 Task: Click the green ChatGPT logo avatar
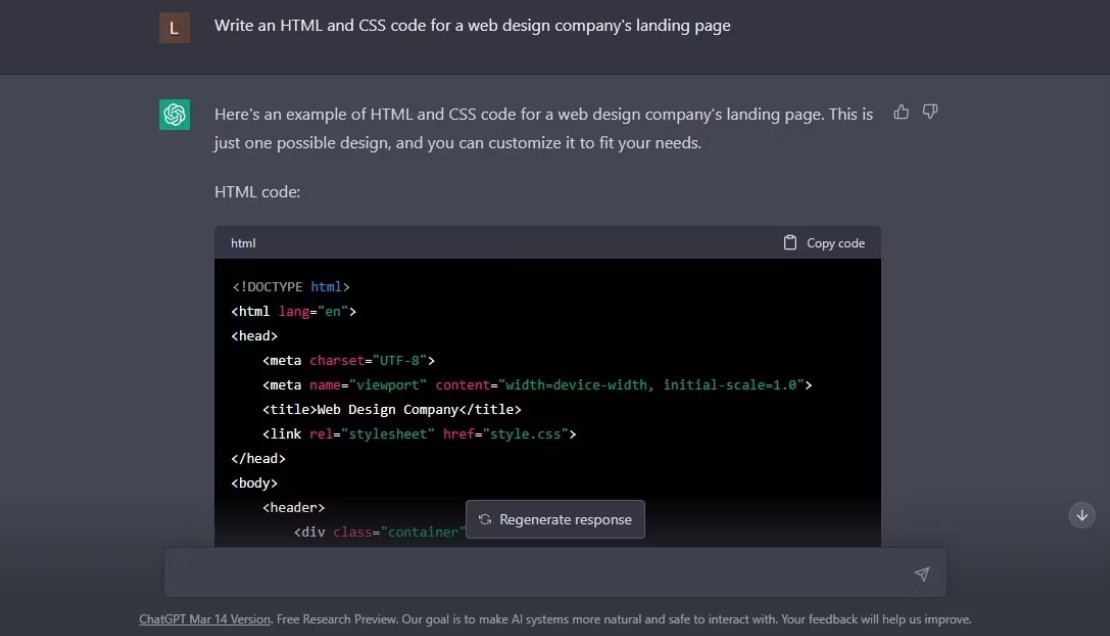pos(174,115)
